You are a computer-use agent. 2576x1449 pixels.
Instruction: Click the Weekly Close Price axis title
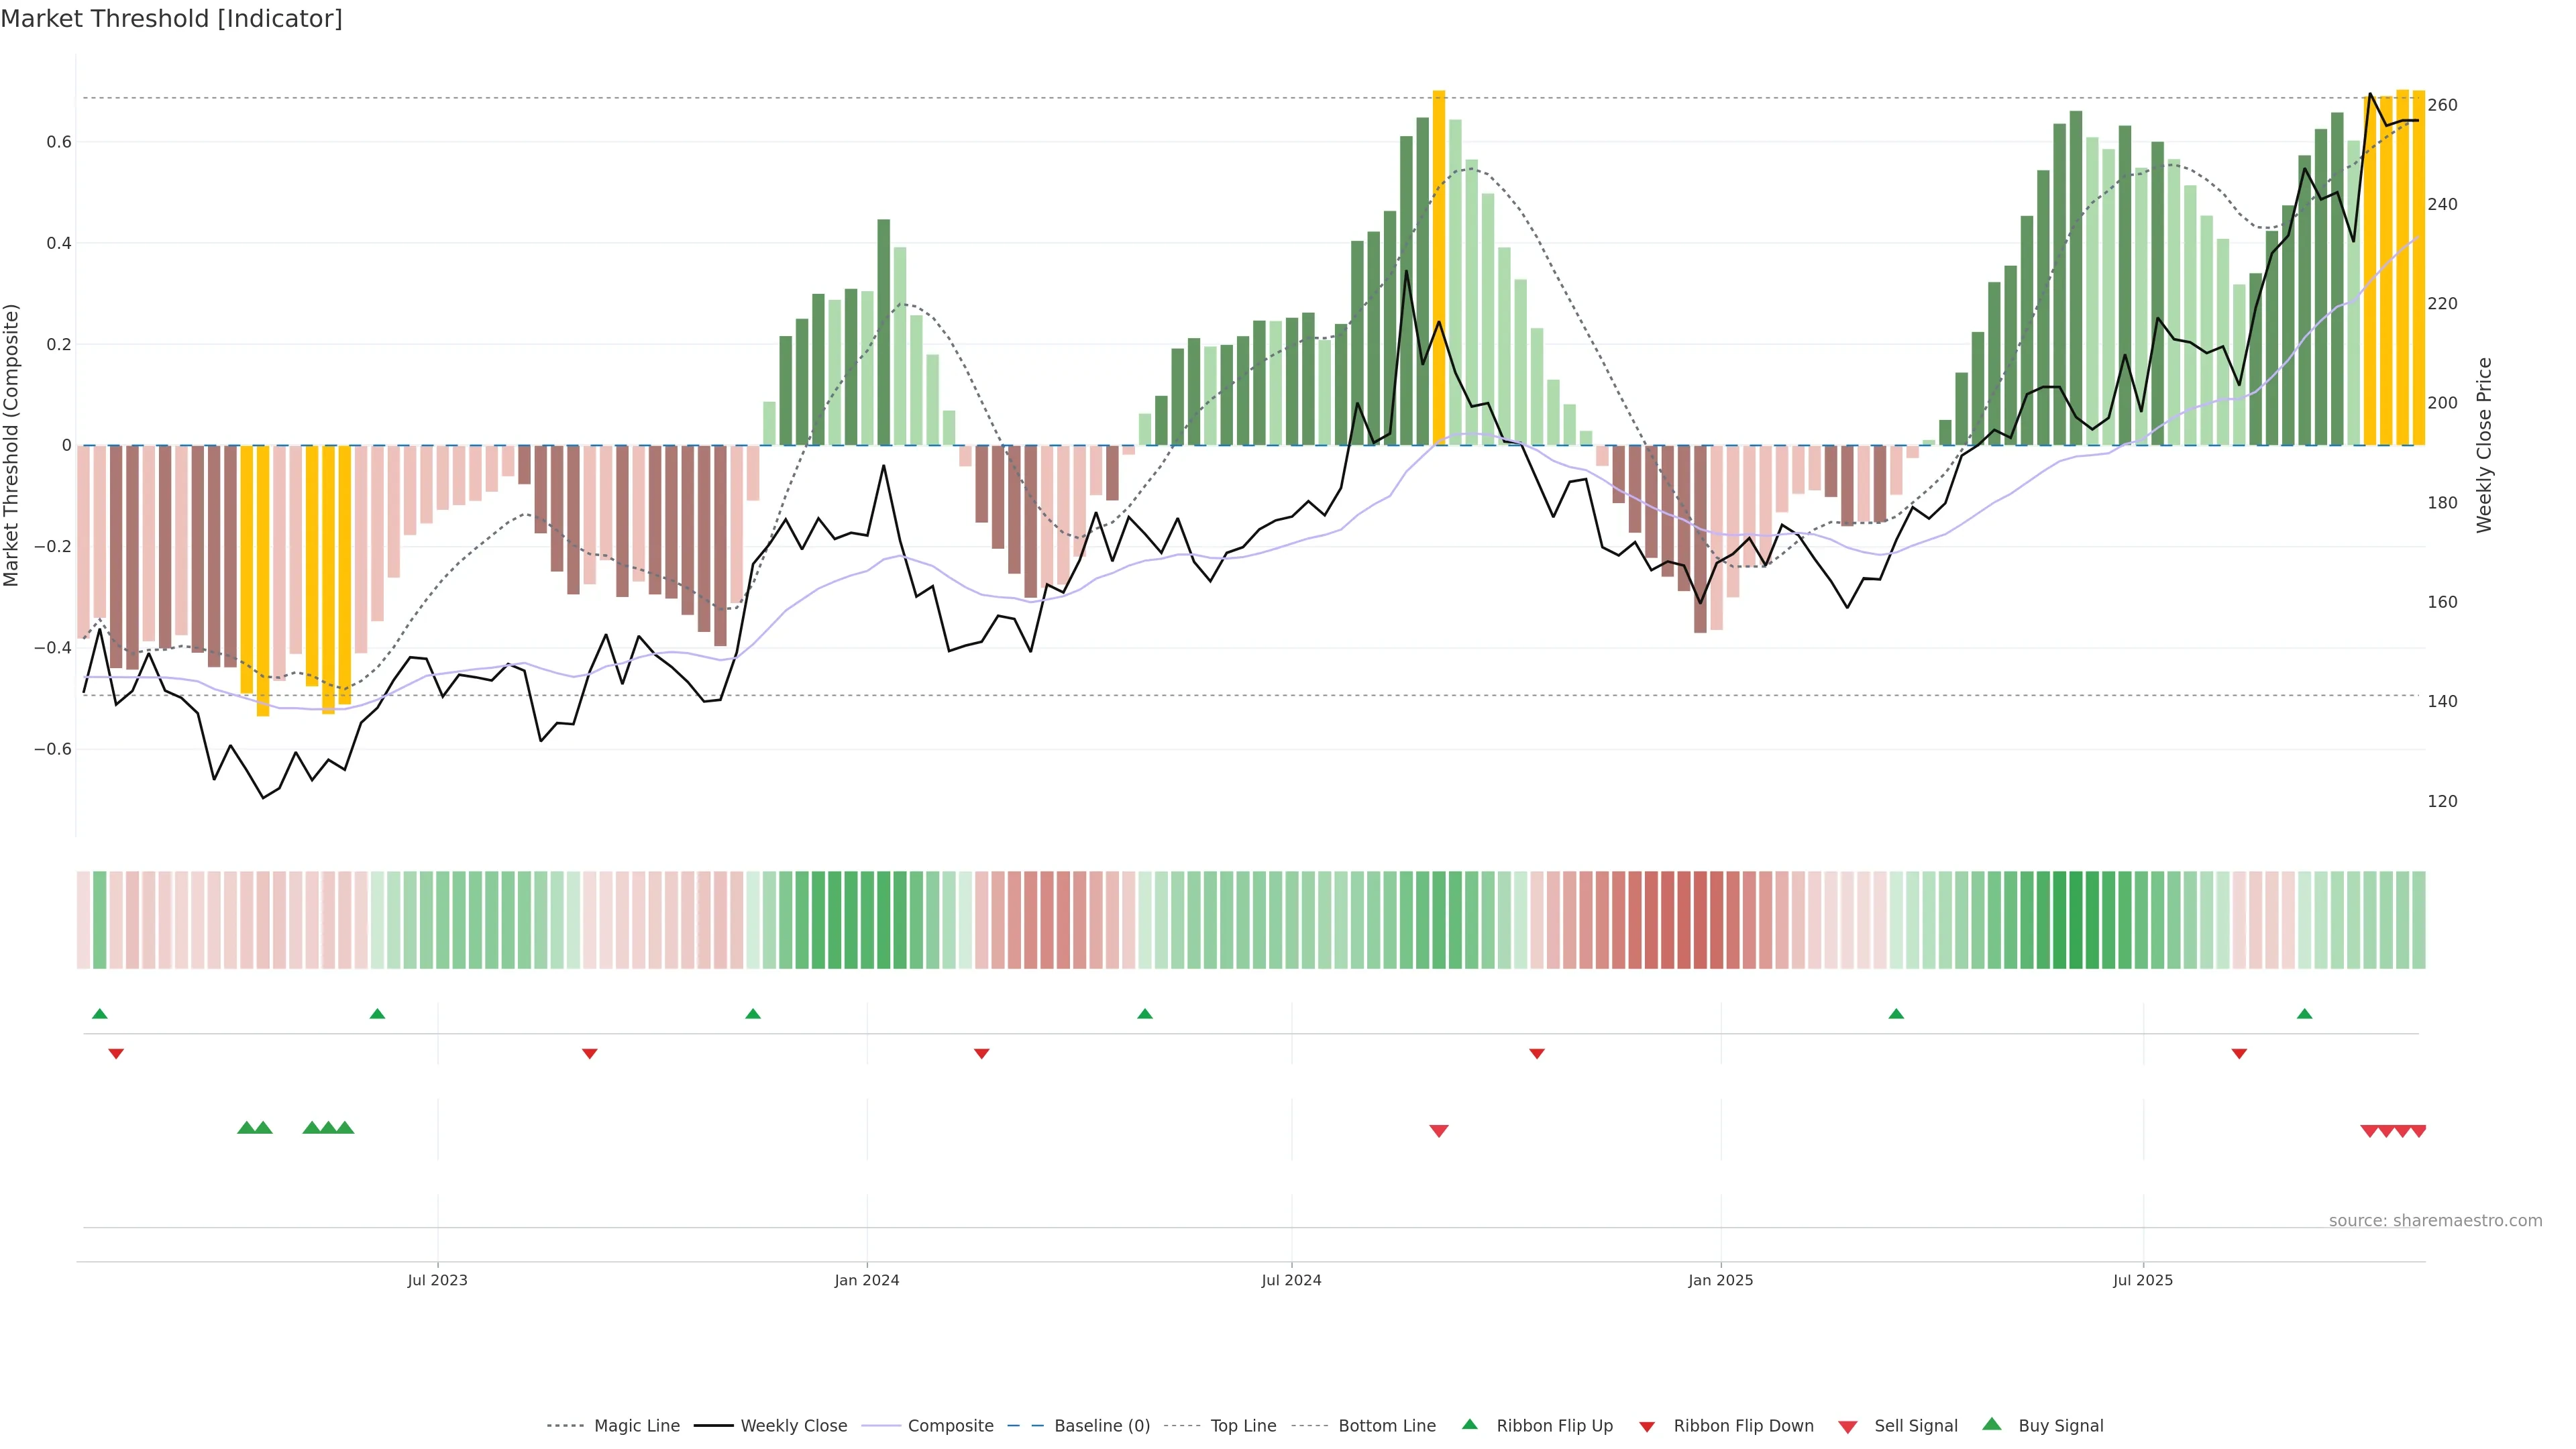tap(2485, 445)
